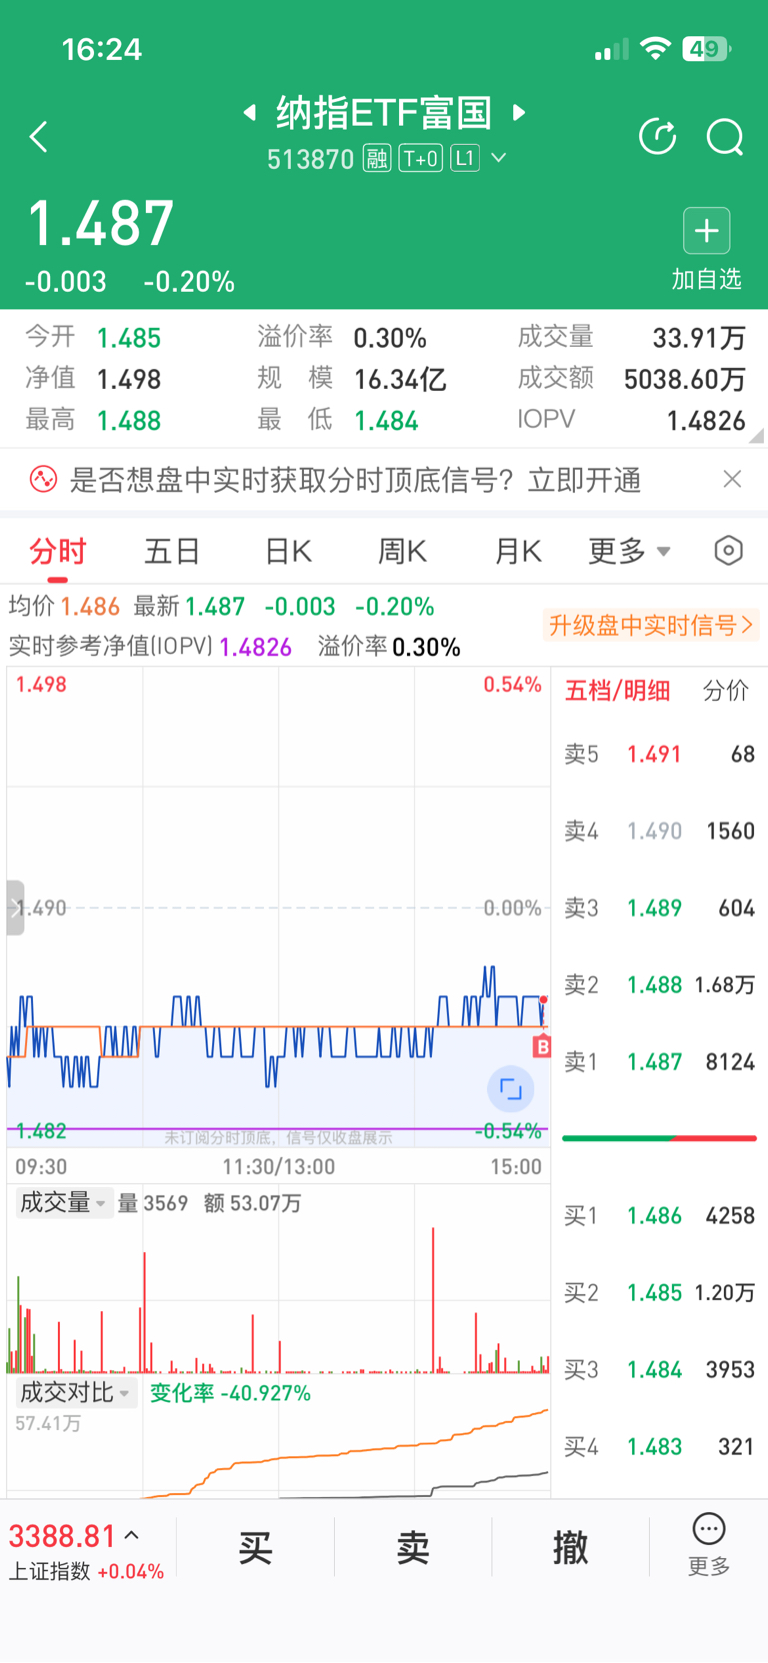Open the 更多 chart period dropdown
The image size is (768, 1663).
tap(629, 551)
